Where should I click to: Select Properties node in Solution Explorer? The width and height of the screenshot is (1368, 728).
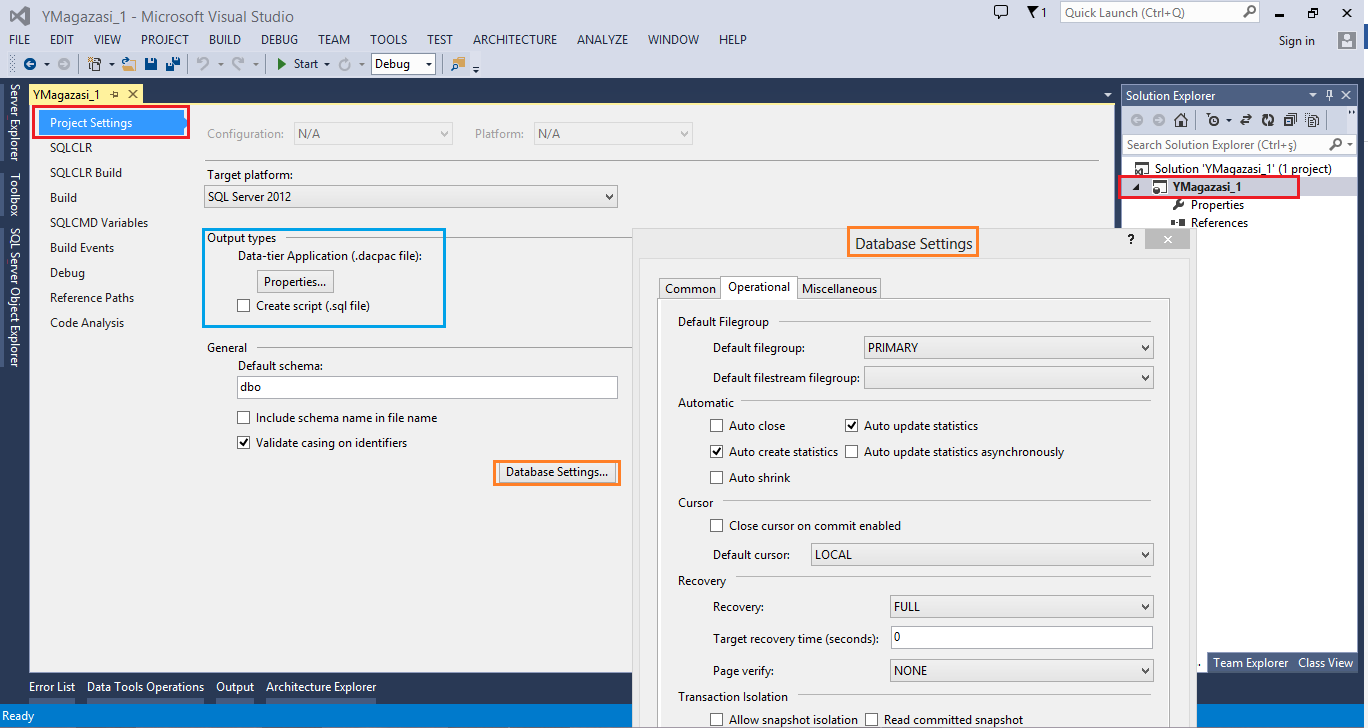coord(1217,205)
